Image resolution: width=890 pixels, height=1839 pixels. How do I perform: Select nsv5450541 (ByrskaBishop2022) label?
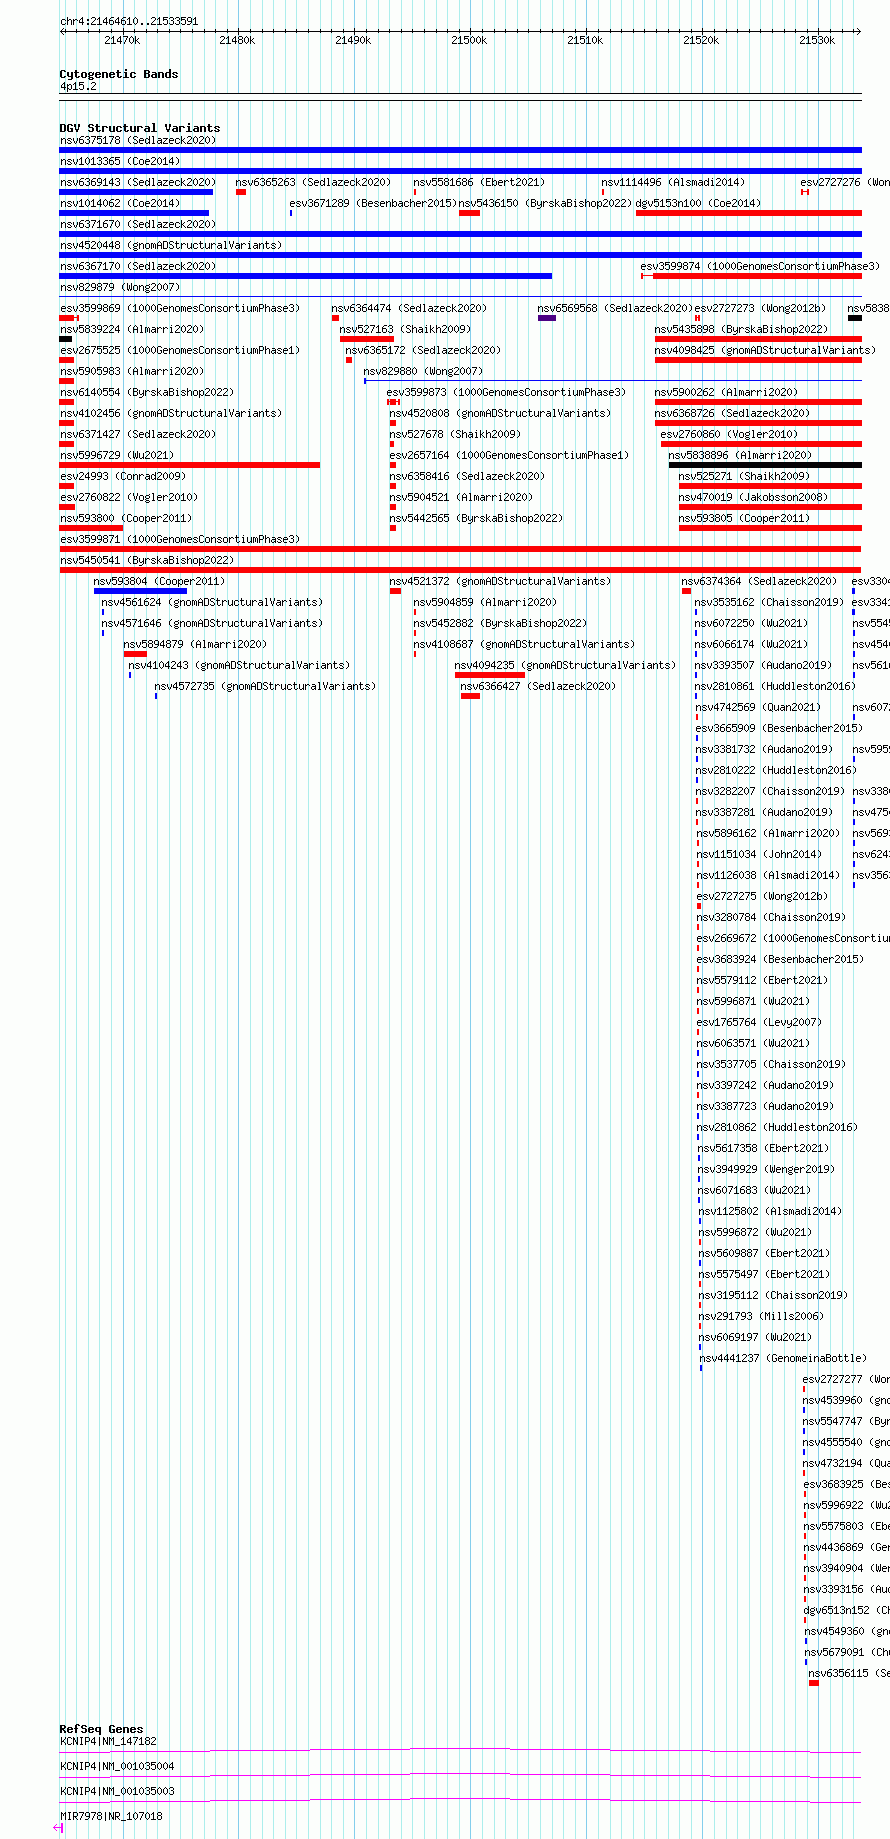[146, 560]
